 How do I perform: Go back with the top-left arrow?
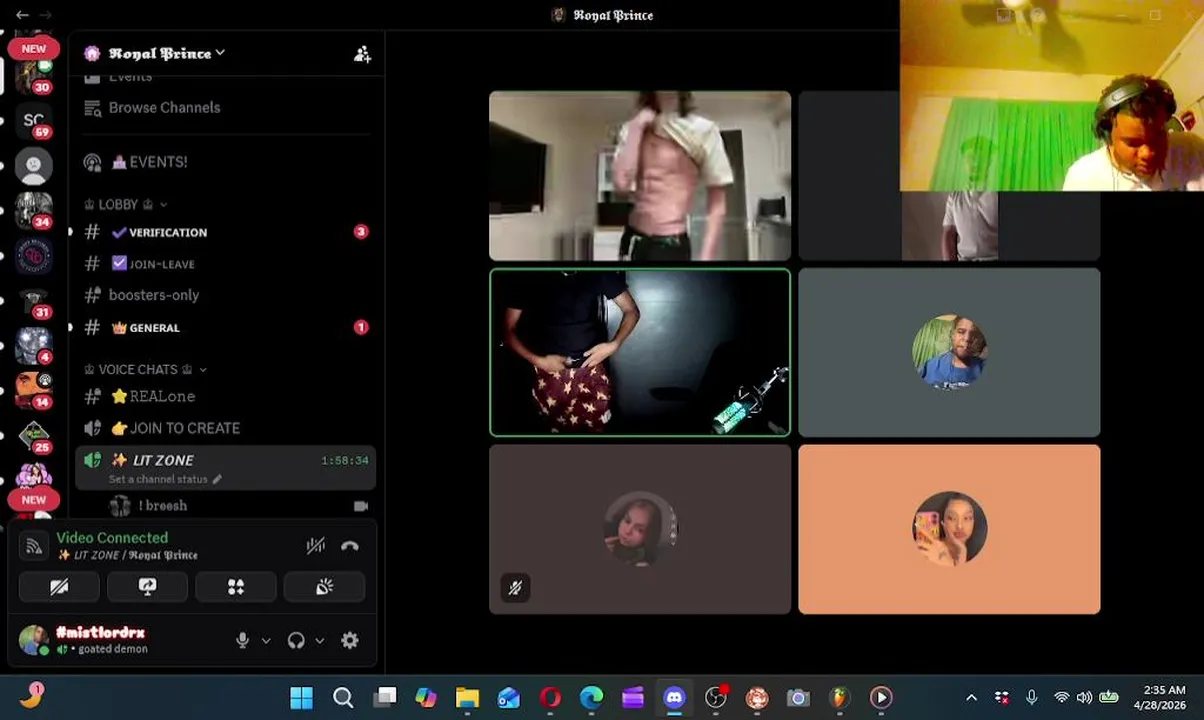click(x=21, y=15)
